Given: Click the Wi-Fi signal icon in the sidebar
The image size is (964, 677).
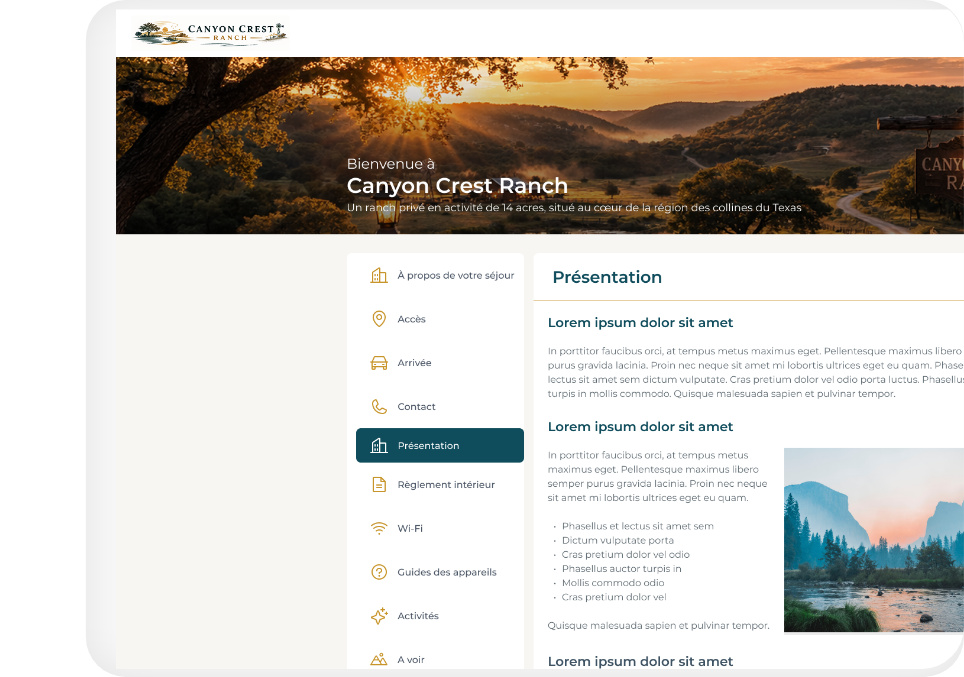Looking at the screenshot, I should click(379, 528).
